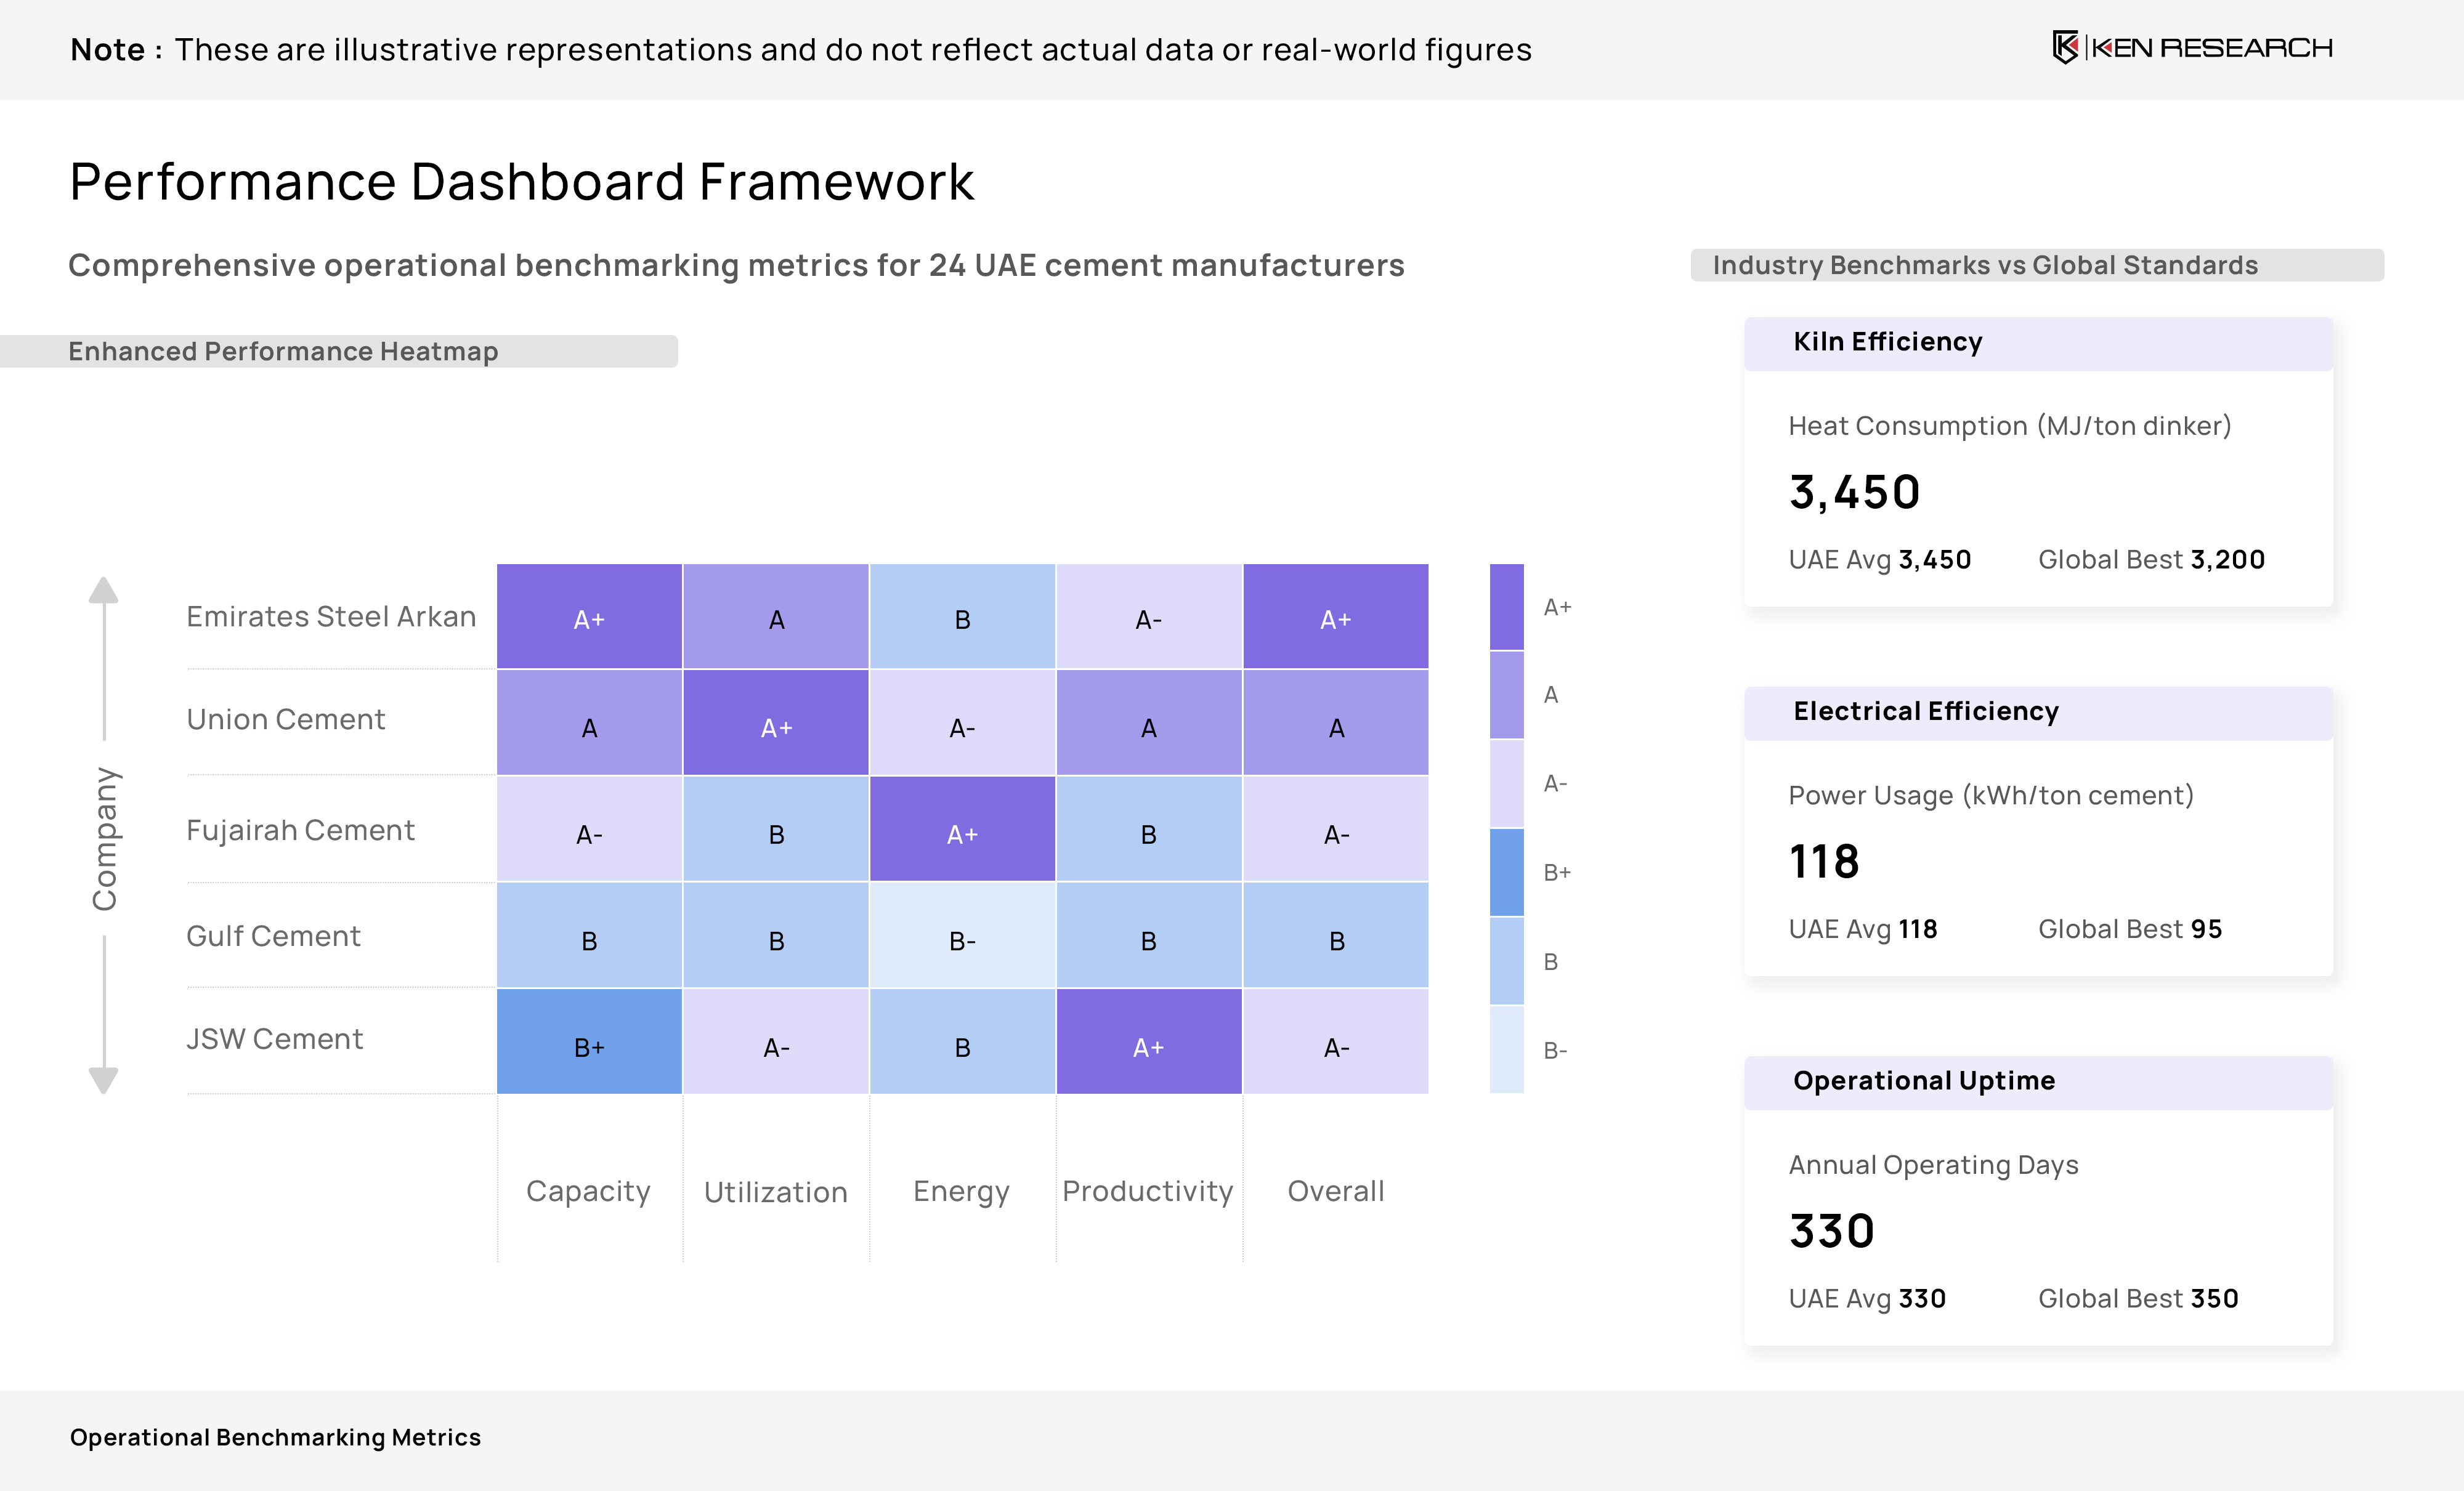Click the Ken Research logo
The image size is (2464, 1491).
(2191, 48)
